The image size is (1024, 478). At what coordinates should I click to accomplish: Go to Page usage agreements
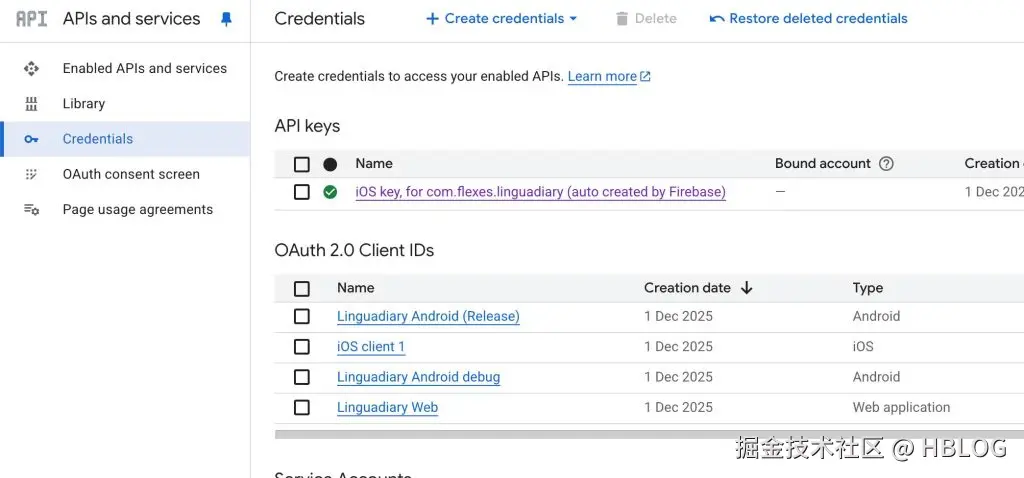click(137, 210)
